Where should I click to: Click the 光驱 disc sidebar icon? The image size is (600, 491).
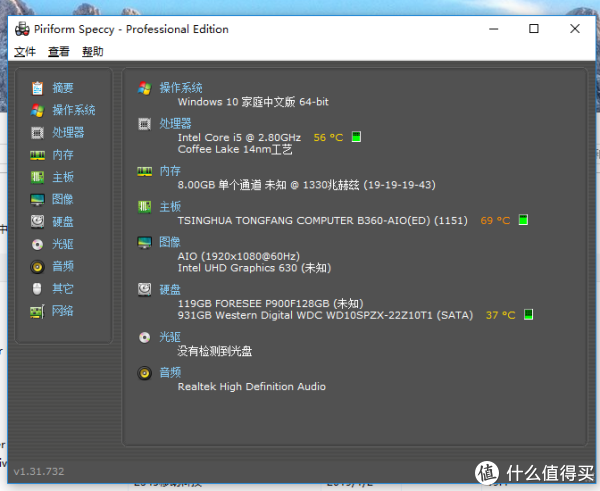coord(37,244)
